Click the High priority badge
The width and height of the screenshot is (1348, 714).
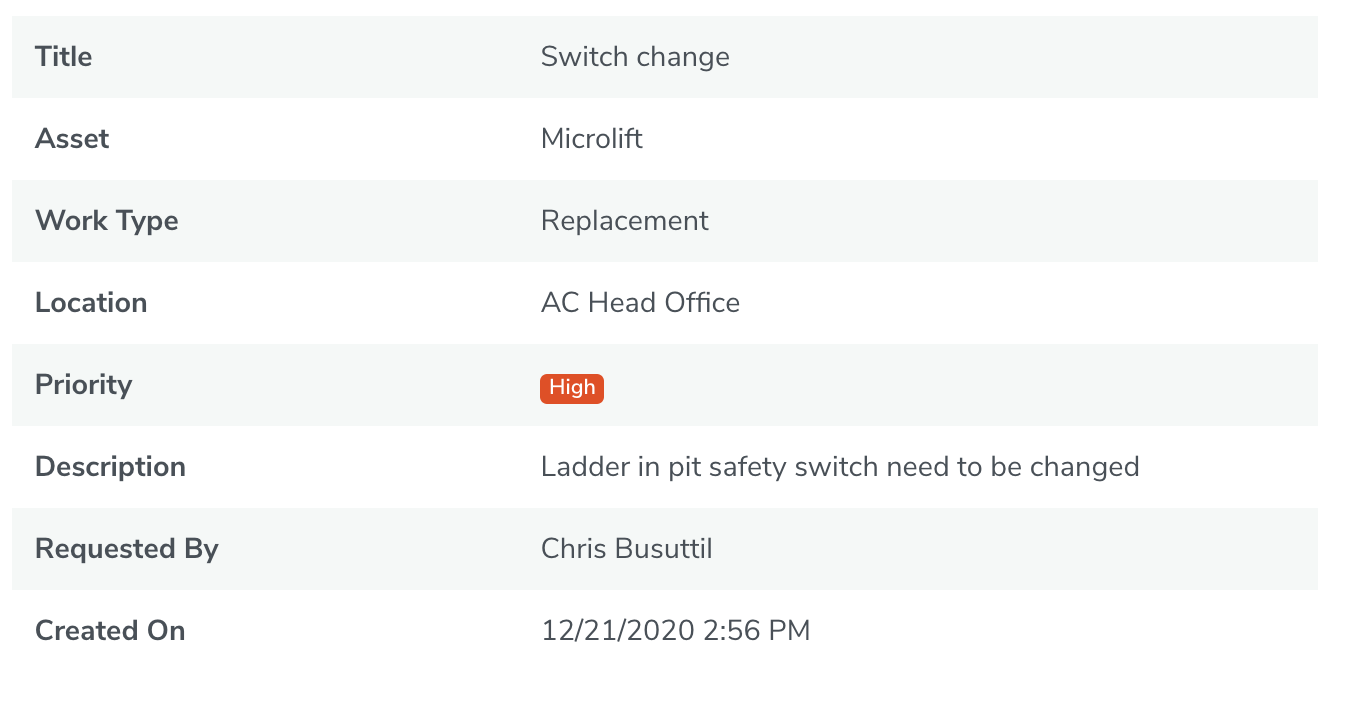tap(572, 388)
